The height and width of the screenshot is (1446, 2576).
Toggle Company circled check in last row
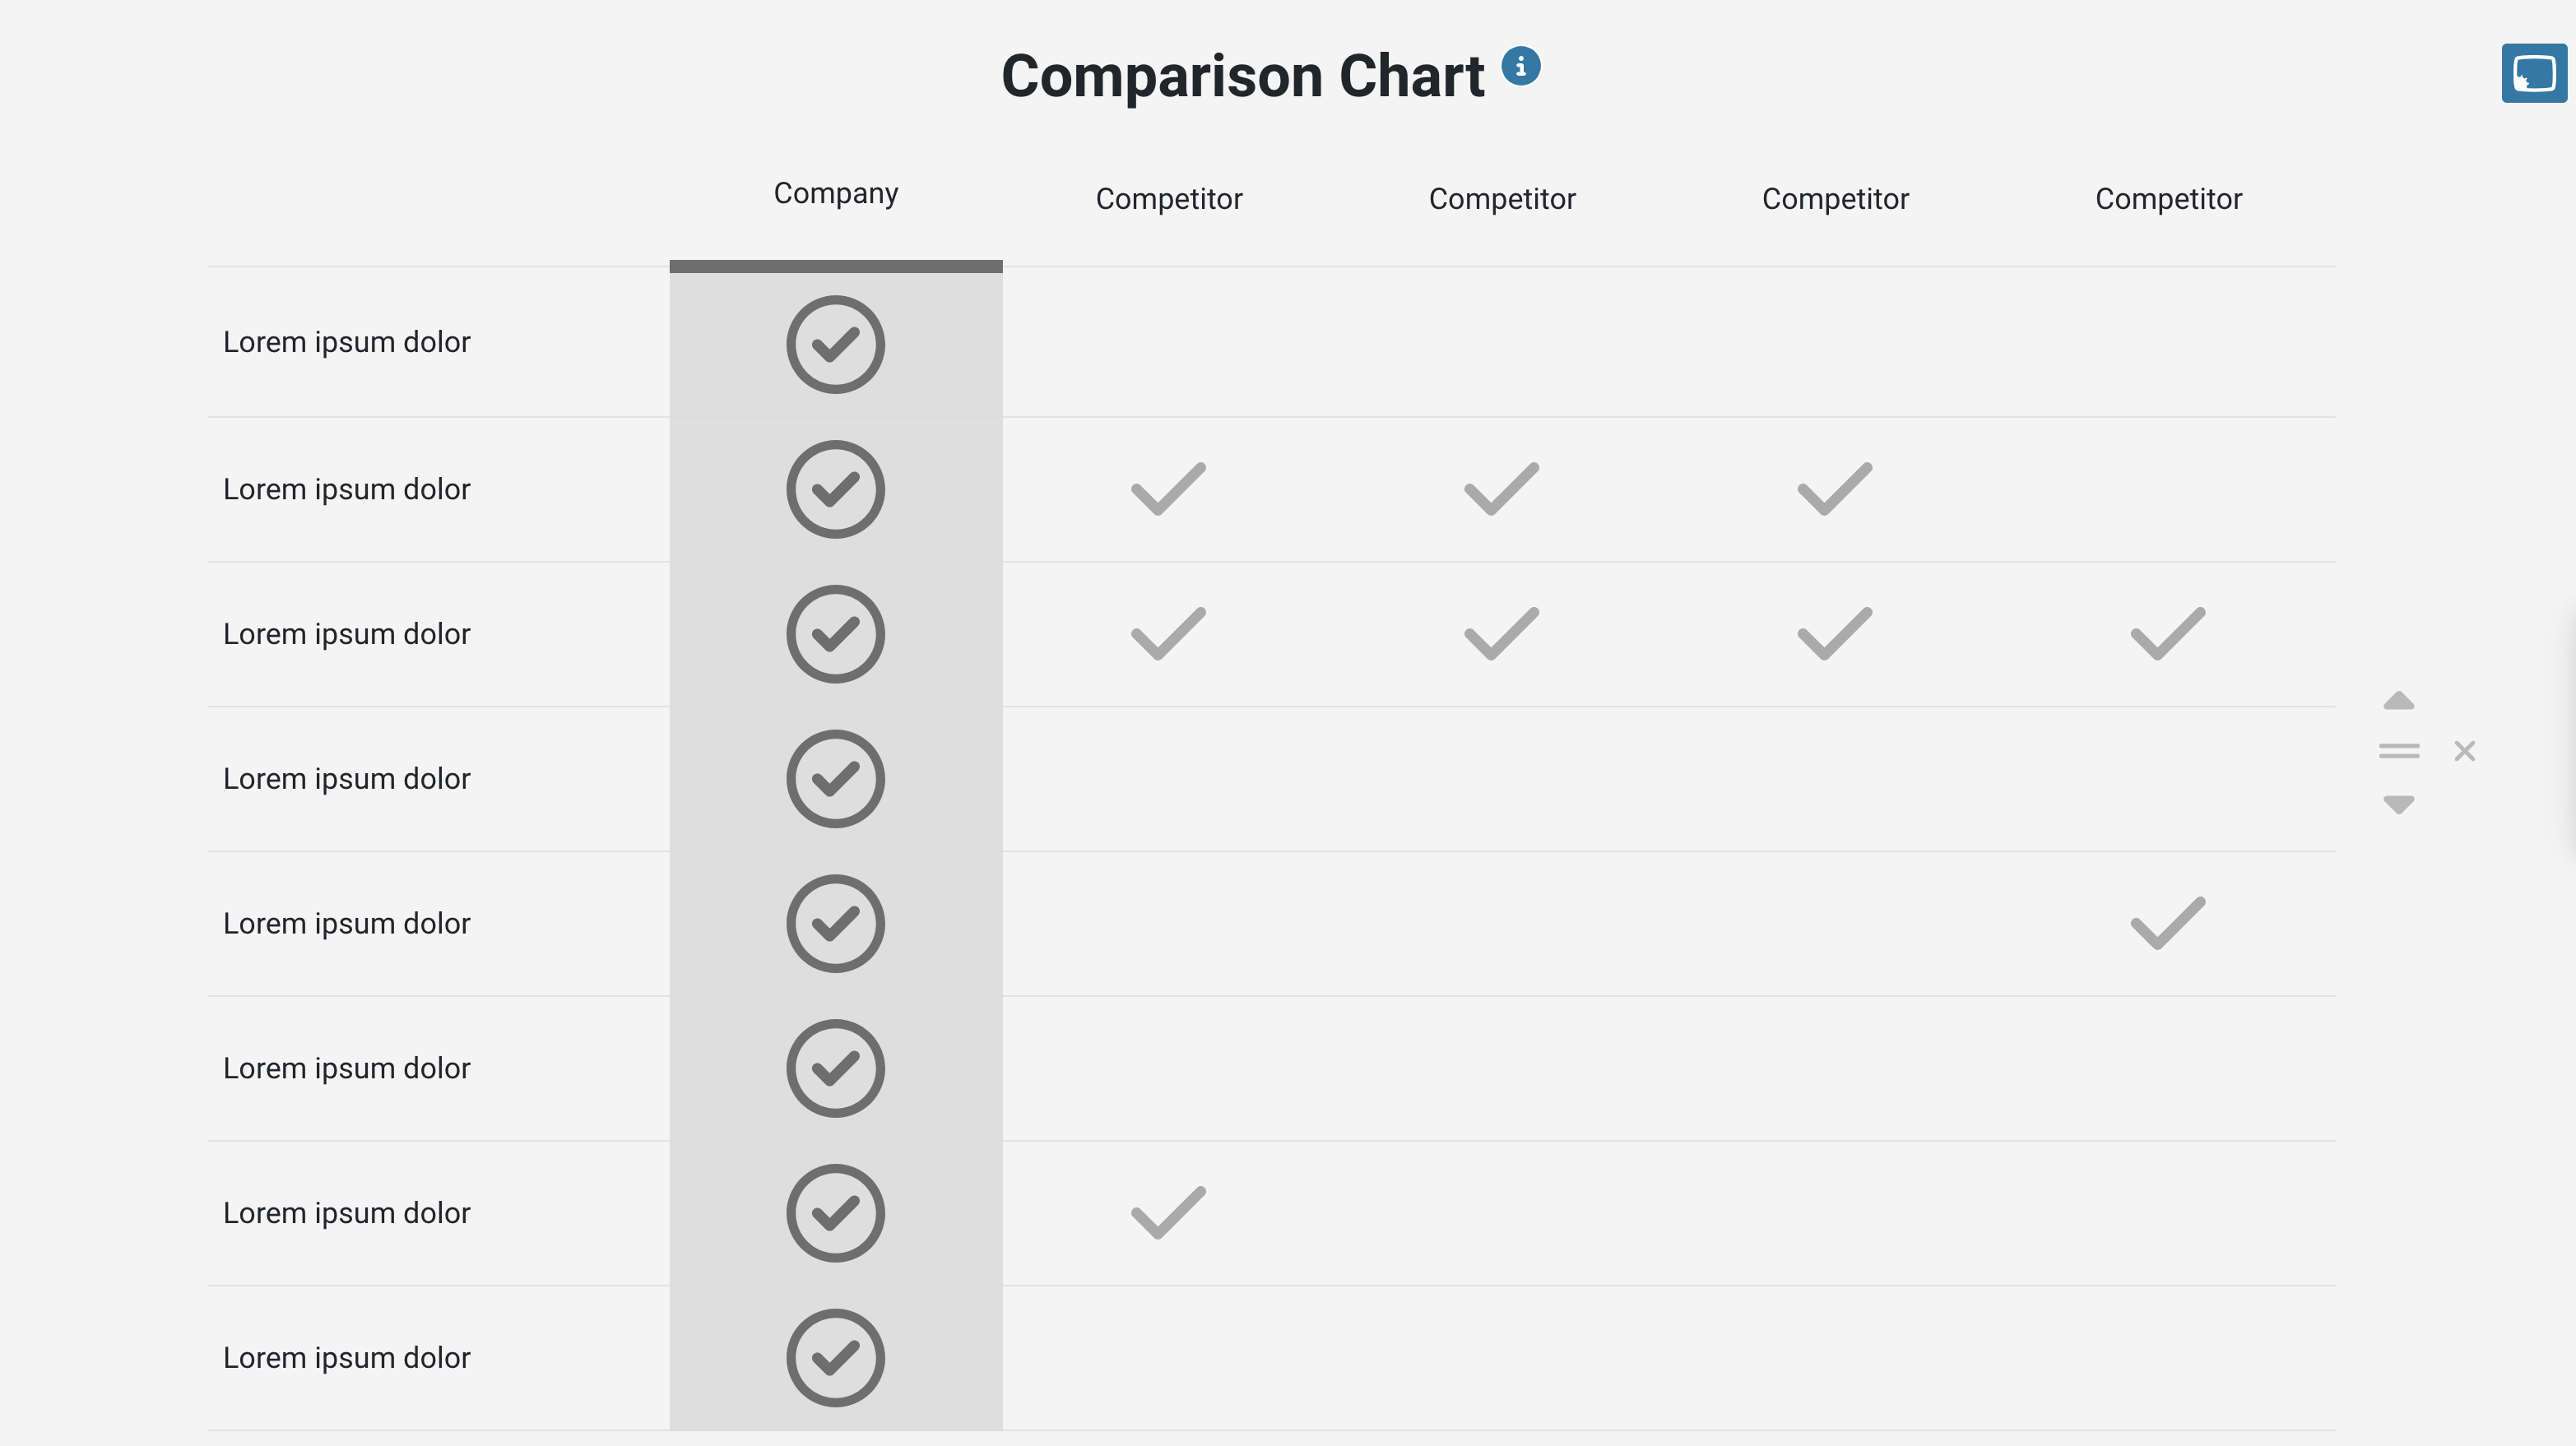(835, 1357)
